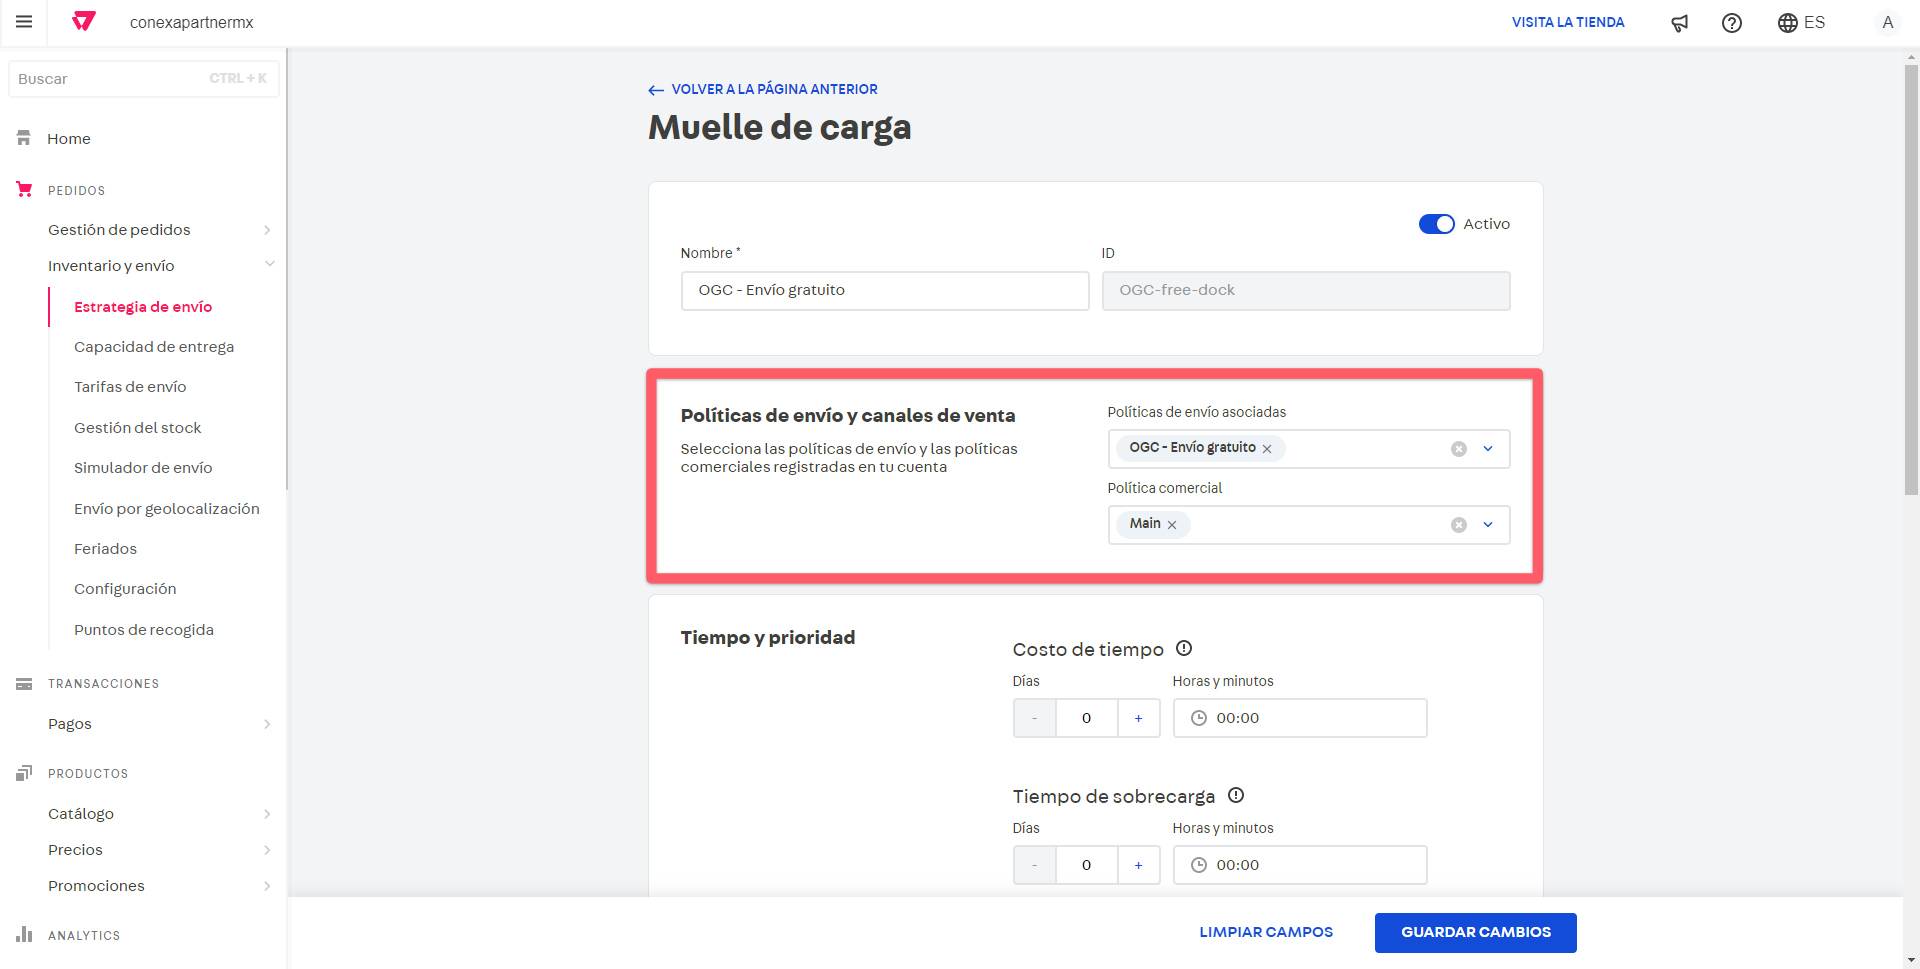Remove the OGC - Envío gratuito tag
The height and width of the screenshot is (969, 1920).
[x=1267, y=449]
